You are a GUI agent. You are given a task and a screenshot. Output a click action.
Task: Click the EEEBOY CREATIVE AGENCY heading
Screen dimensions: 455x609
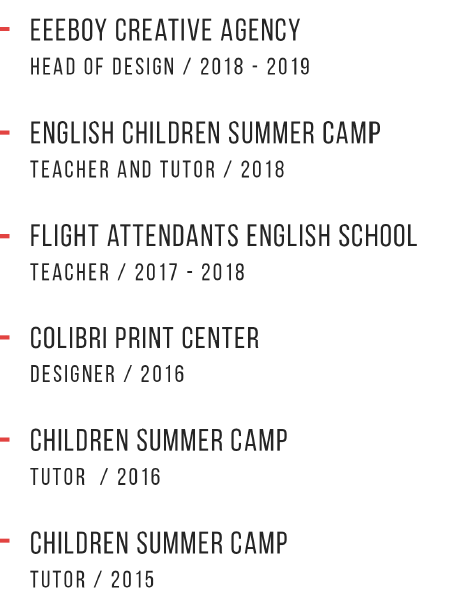pyautogui.click(x=165, y=30)
